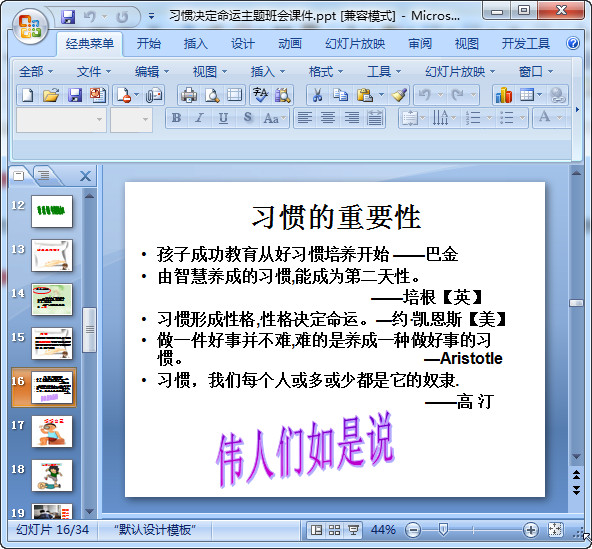
Task: Fit slide to current window
Action: pos(555,530)
